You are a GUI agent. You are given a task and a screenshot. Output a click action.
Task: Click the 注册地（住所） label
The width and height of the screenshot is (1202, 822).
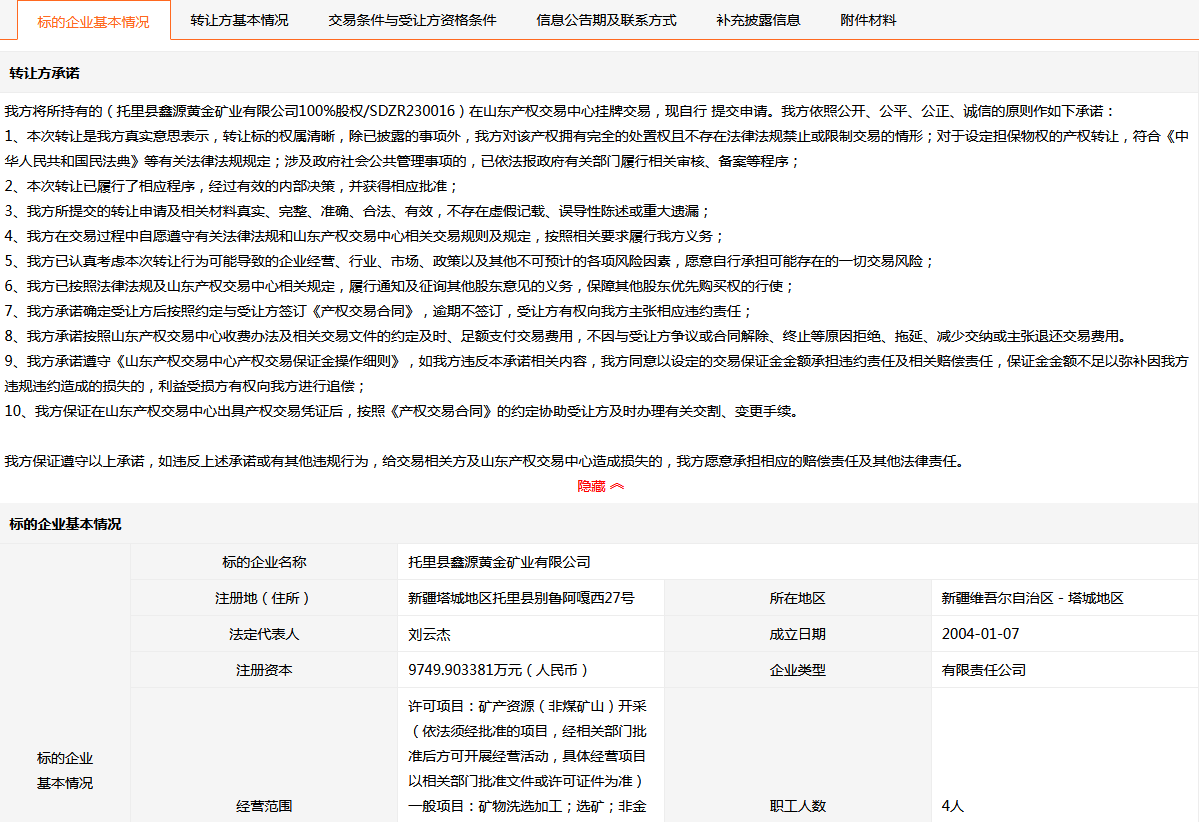(264, 598)
